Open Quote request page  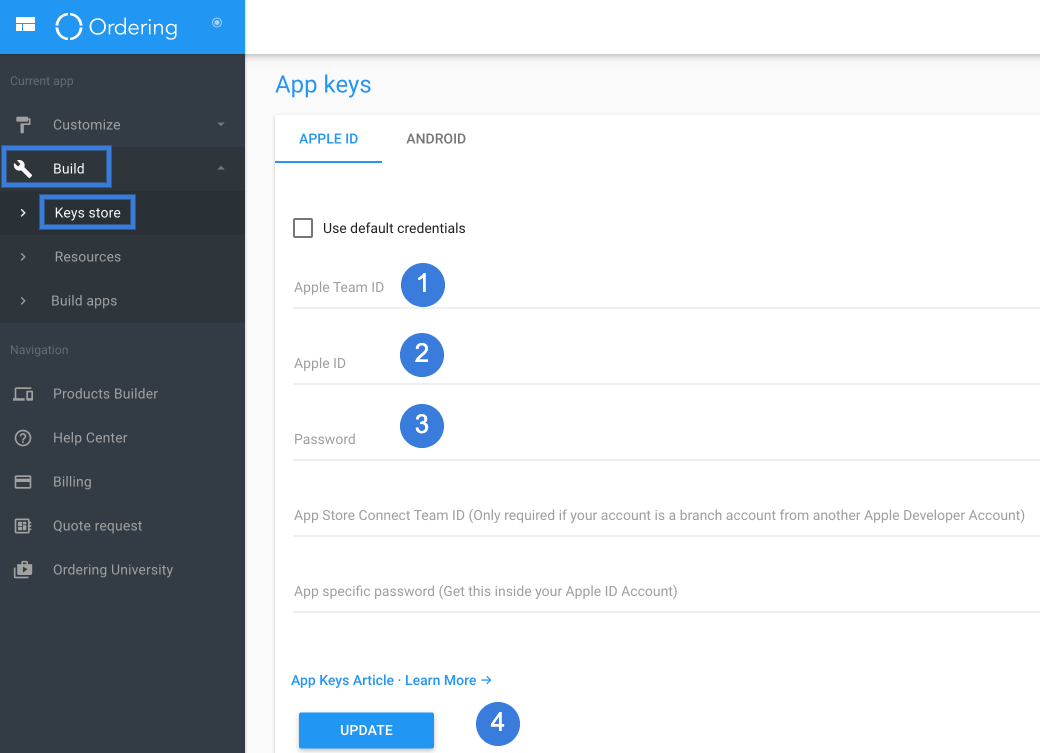point(98,526)
